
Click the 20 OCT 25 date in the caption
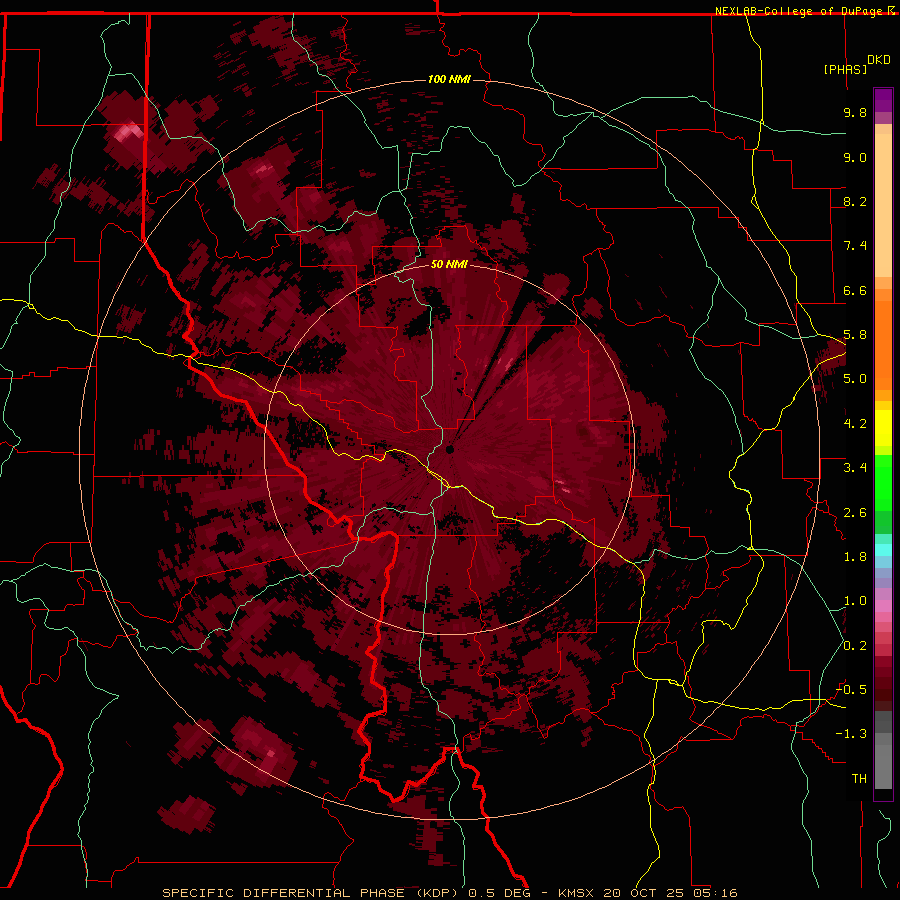coord(643,893)
